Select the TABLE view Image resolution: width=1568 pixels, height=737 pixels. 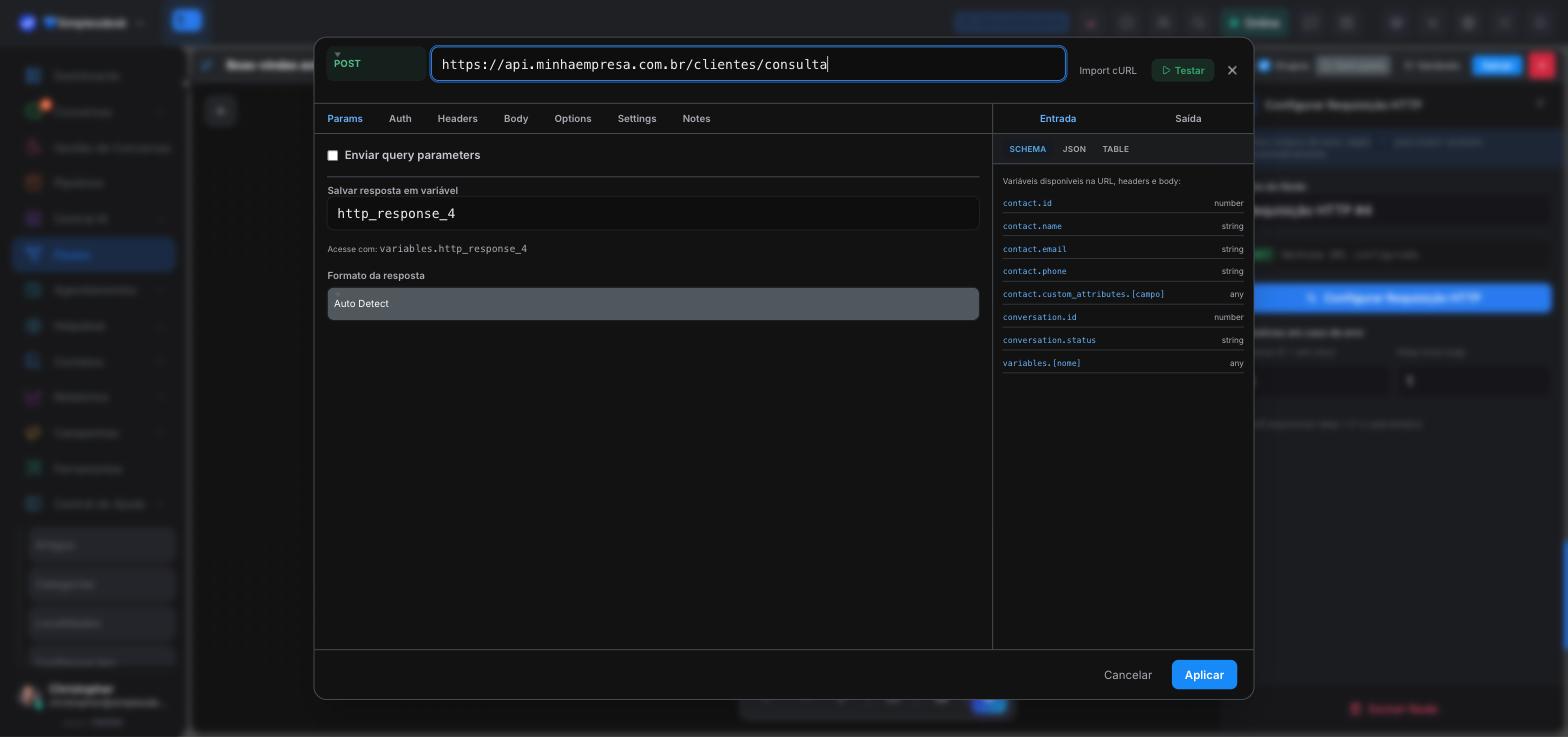click(1115, 149)
